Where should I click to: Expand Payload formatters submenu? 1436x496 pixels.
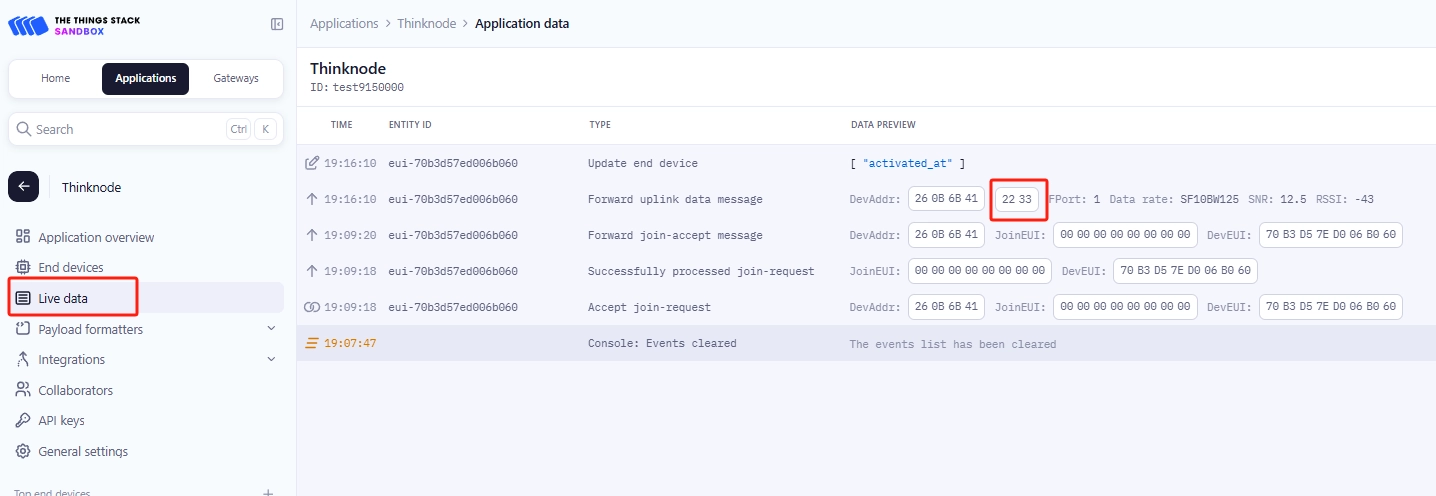tap(271, 329)
